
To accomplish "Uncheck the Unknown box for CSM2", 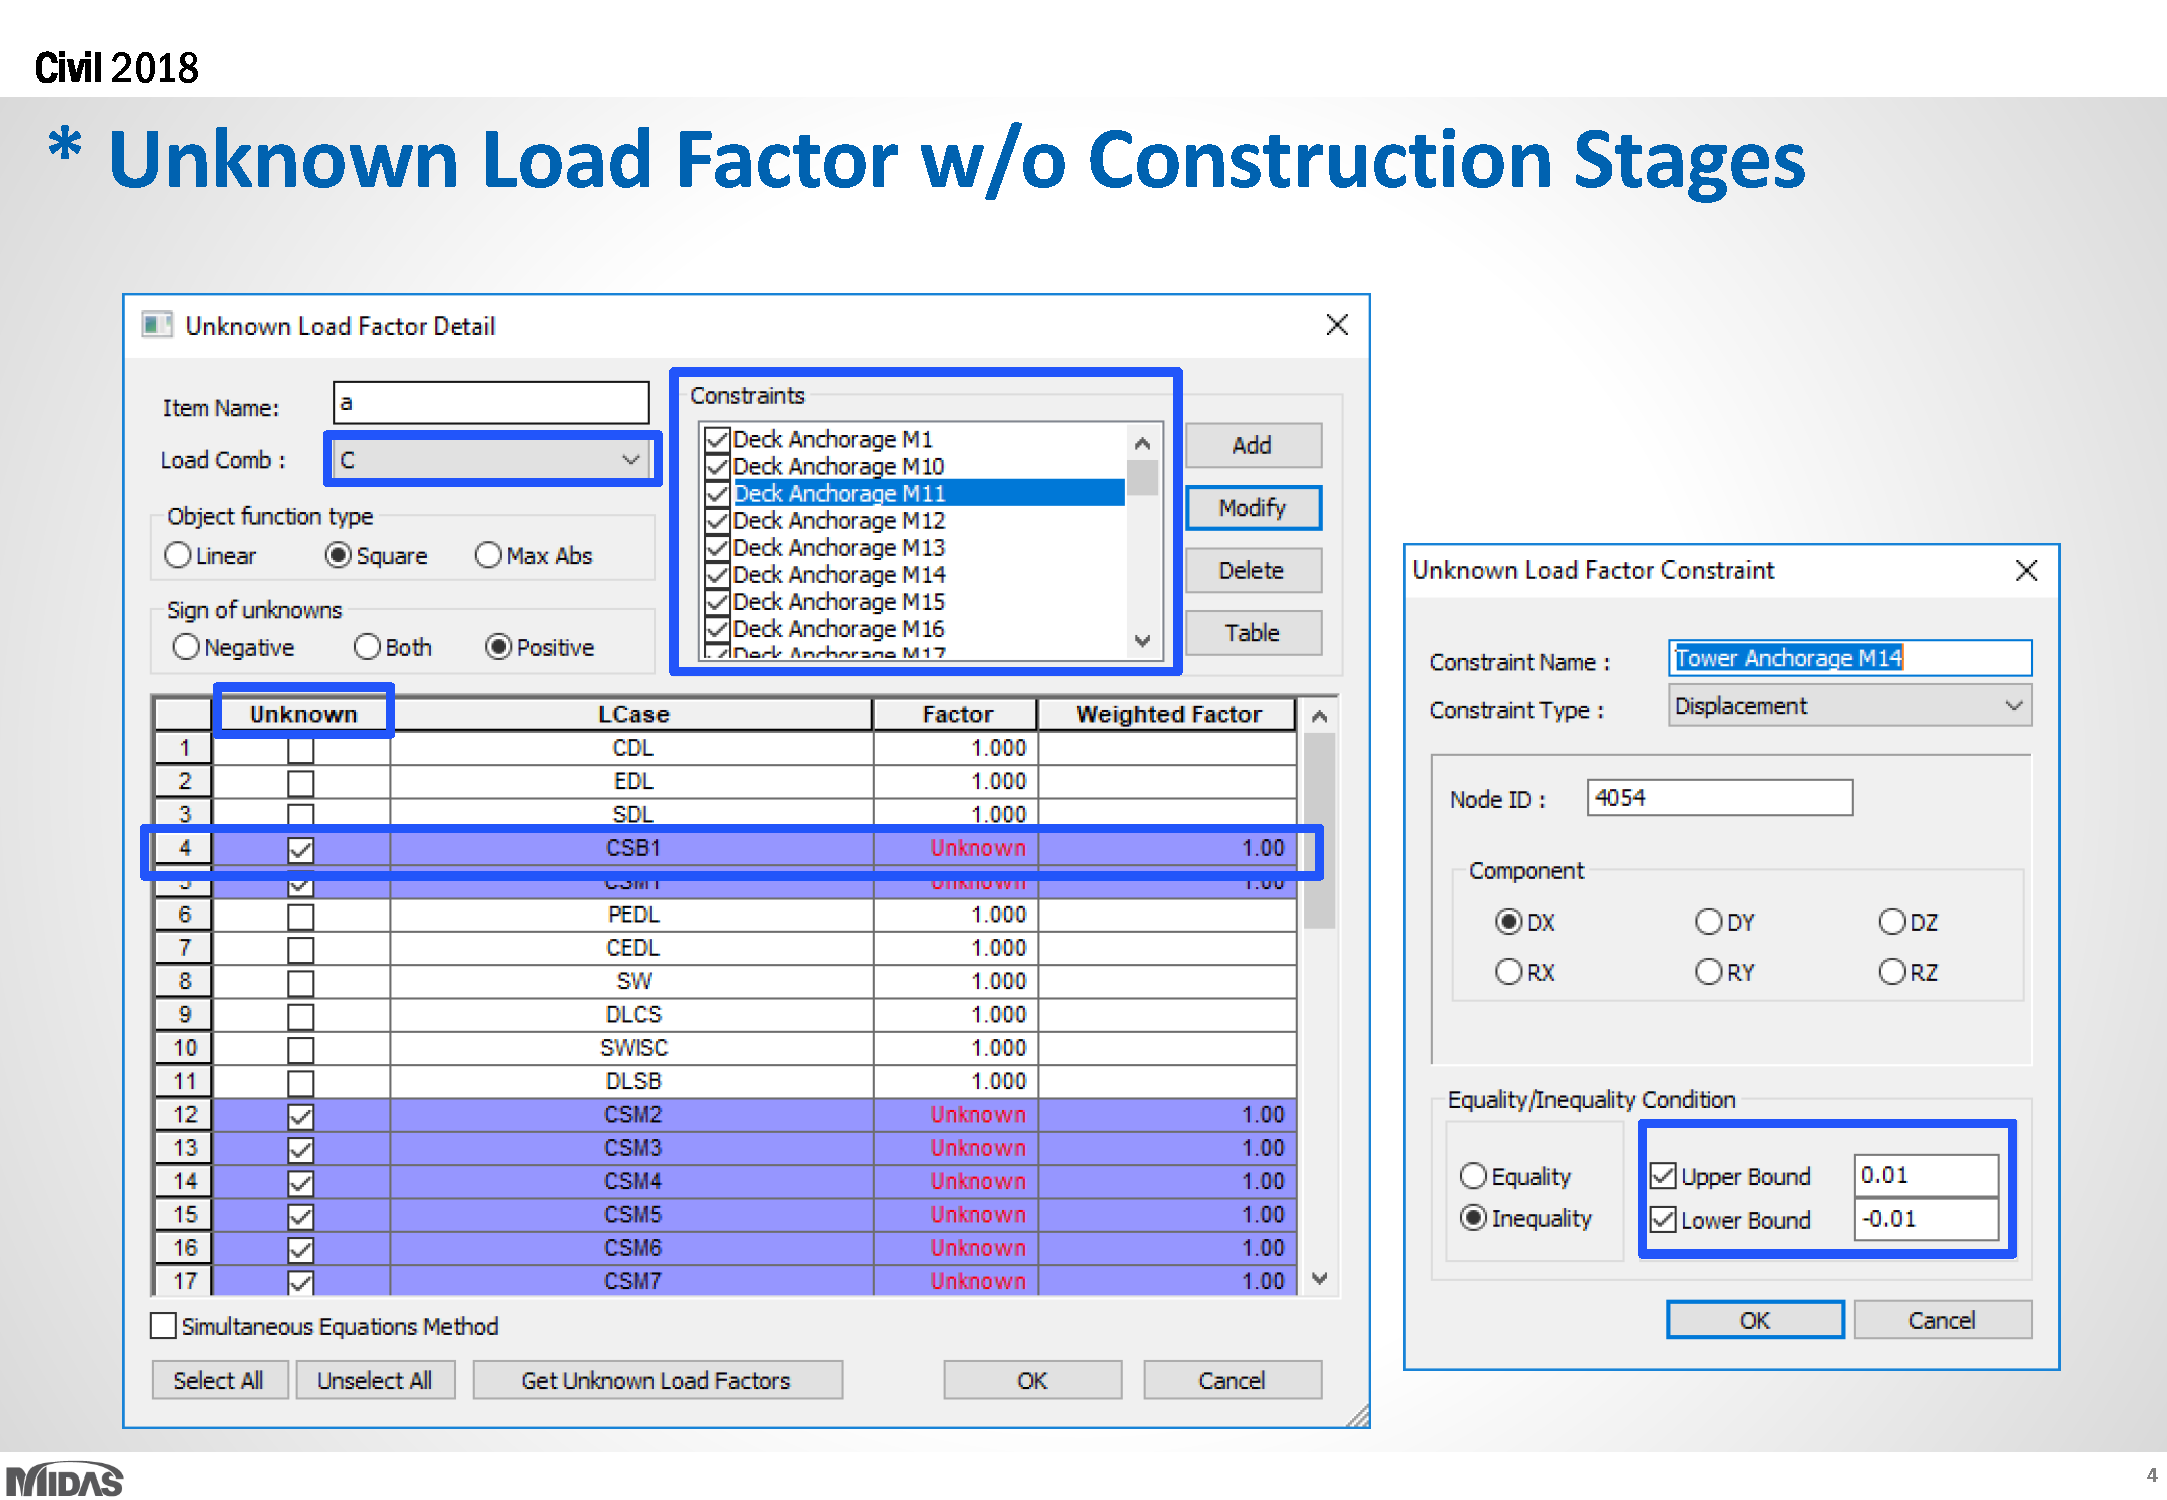I will 301,1114.
